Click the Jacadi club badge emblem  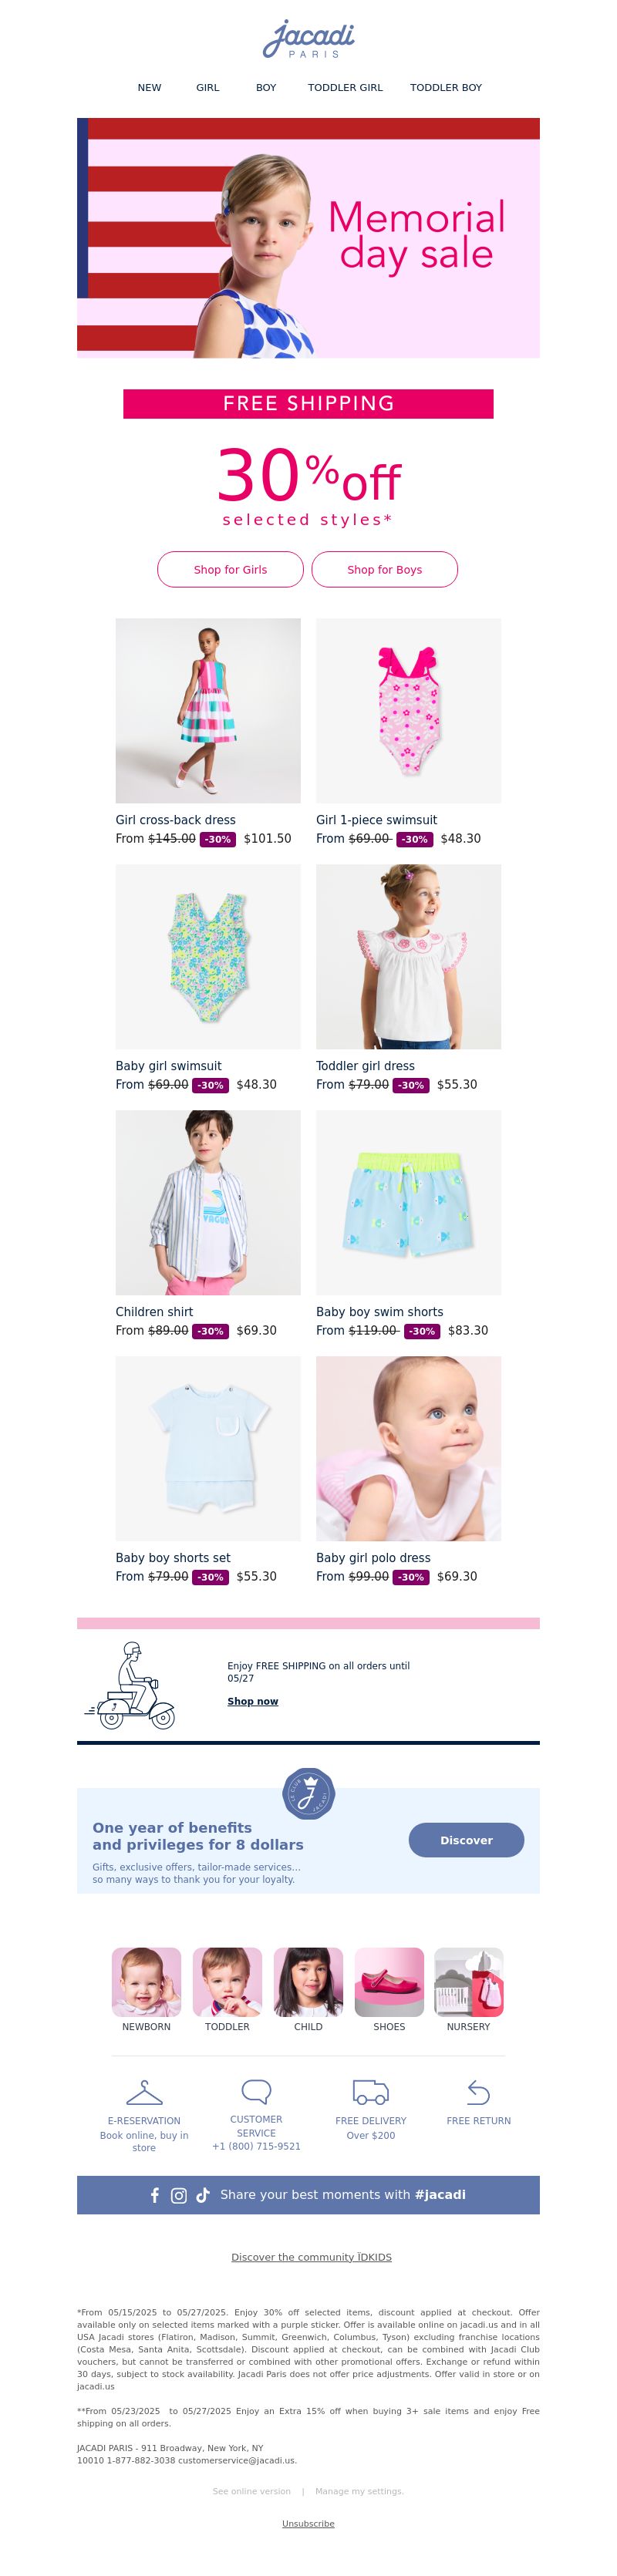click(308, 1793)
